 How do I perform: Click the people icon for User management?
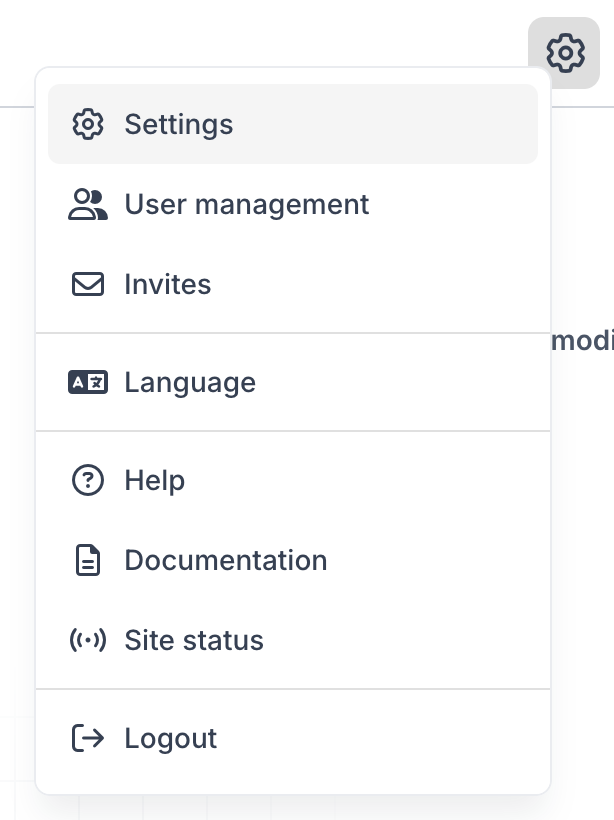pyautogui.click(x=88, y=204)
